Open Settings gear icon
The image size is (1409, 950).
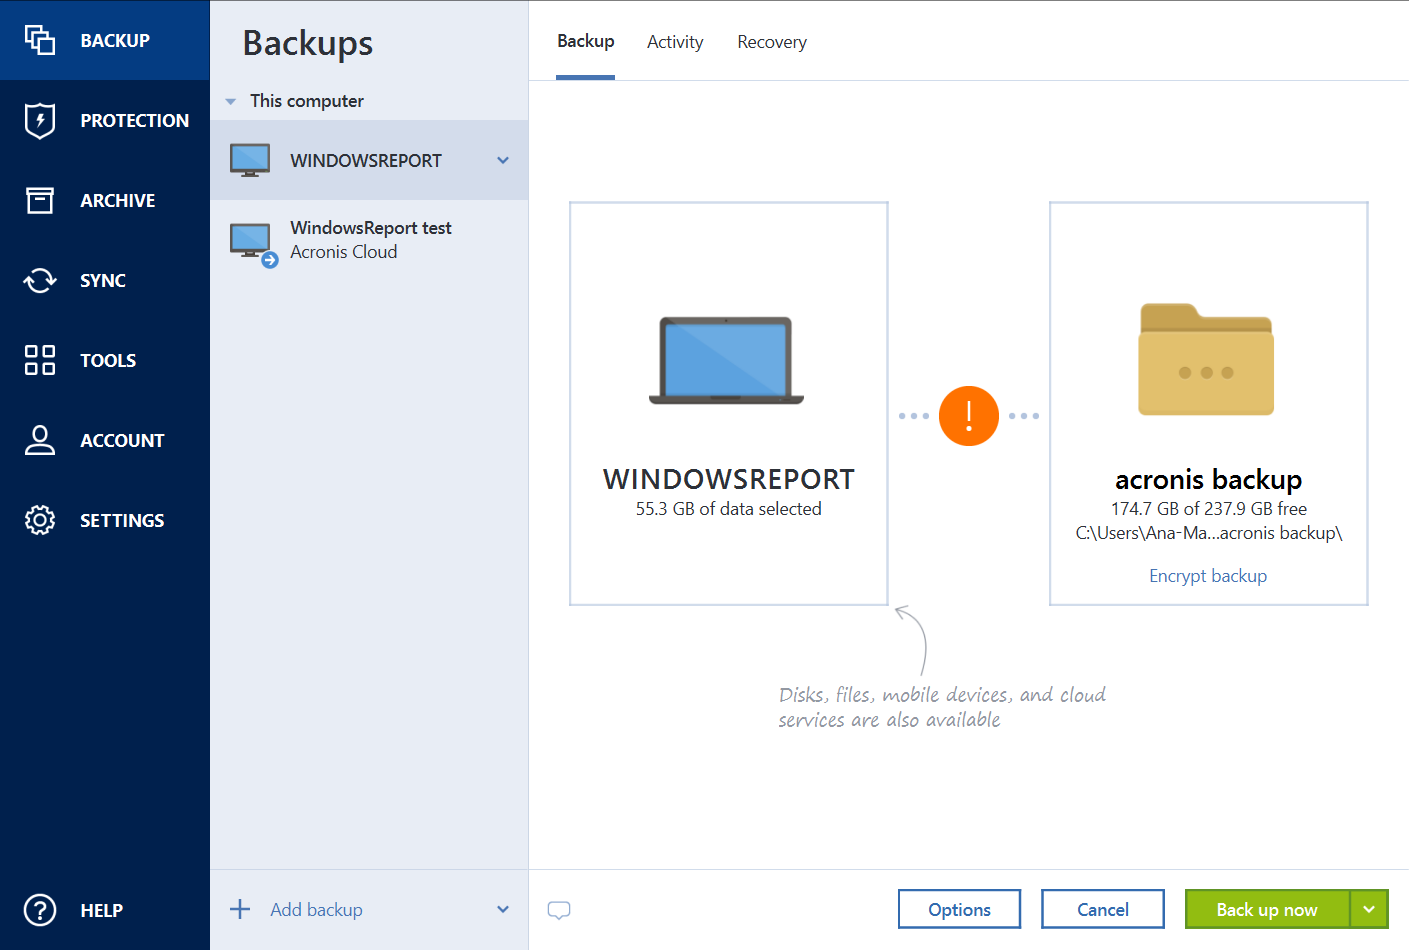40,520
